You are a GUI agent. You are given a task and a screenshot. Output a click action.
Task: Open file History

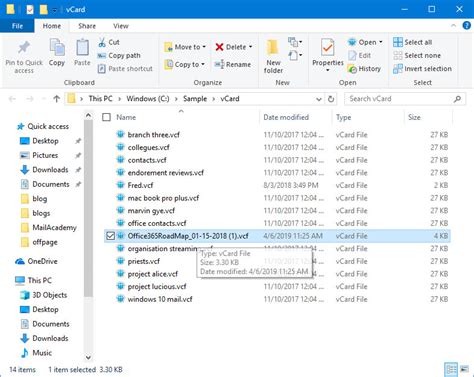pyautogui.click(x=364, y=69)
